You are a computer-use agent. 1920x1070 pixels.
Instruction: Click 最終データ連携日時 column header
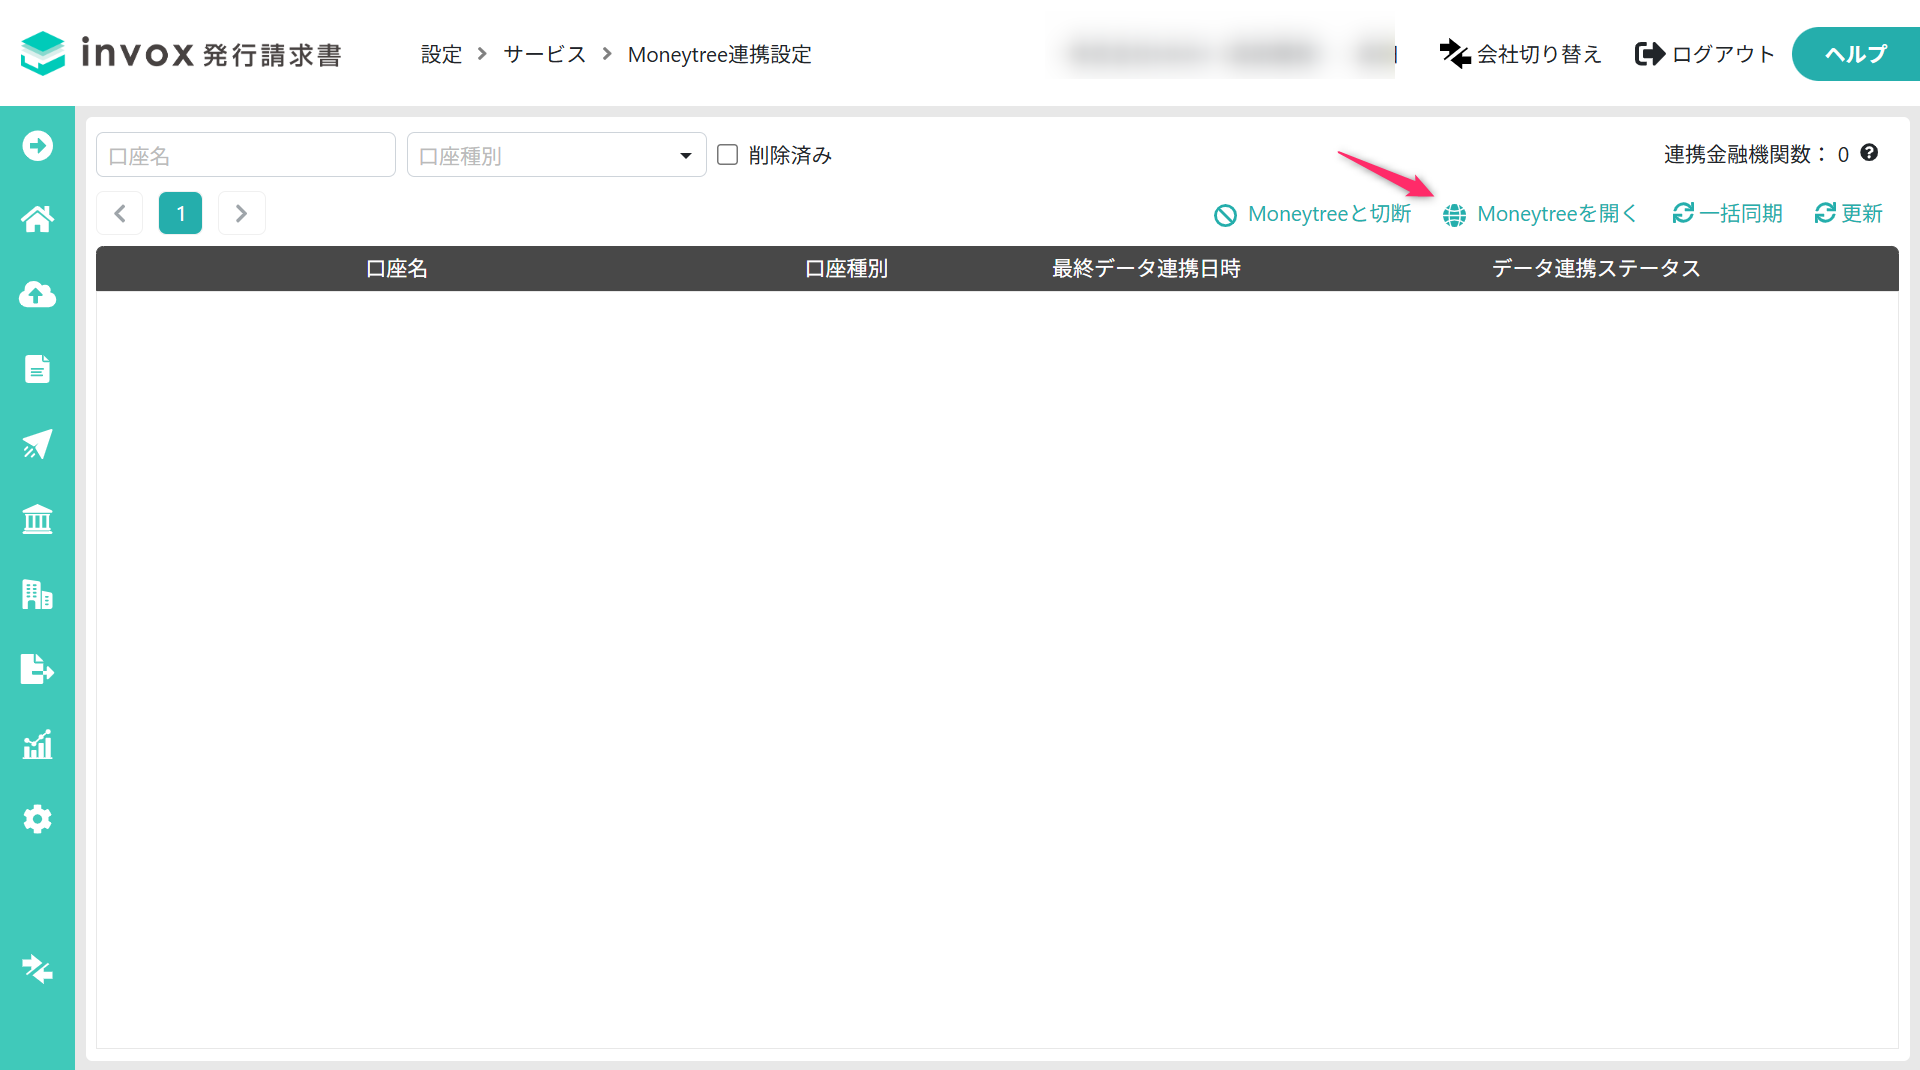pyautogui.click(x=1146, y=268)
